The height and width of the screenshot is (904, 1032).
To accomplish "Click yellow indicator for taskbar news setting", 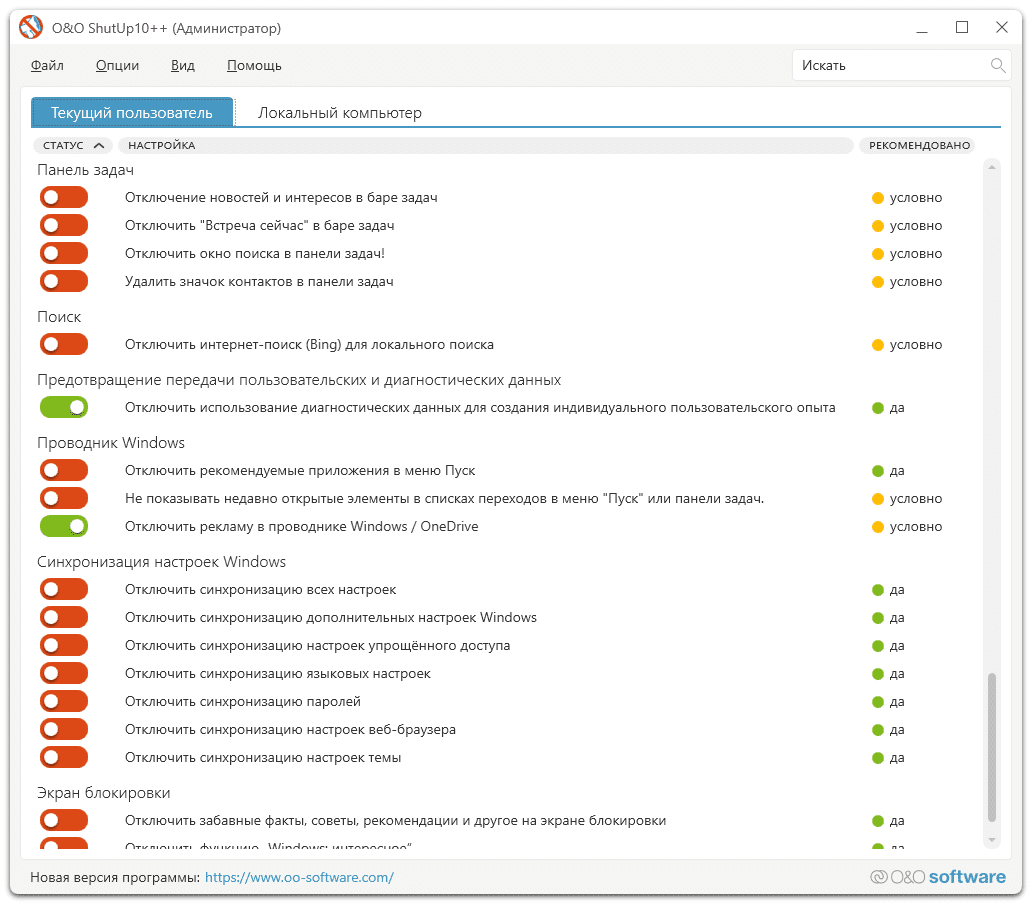I will pyautogui.click(x=878, y=198).
